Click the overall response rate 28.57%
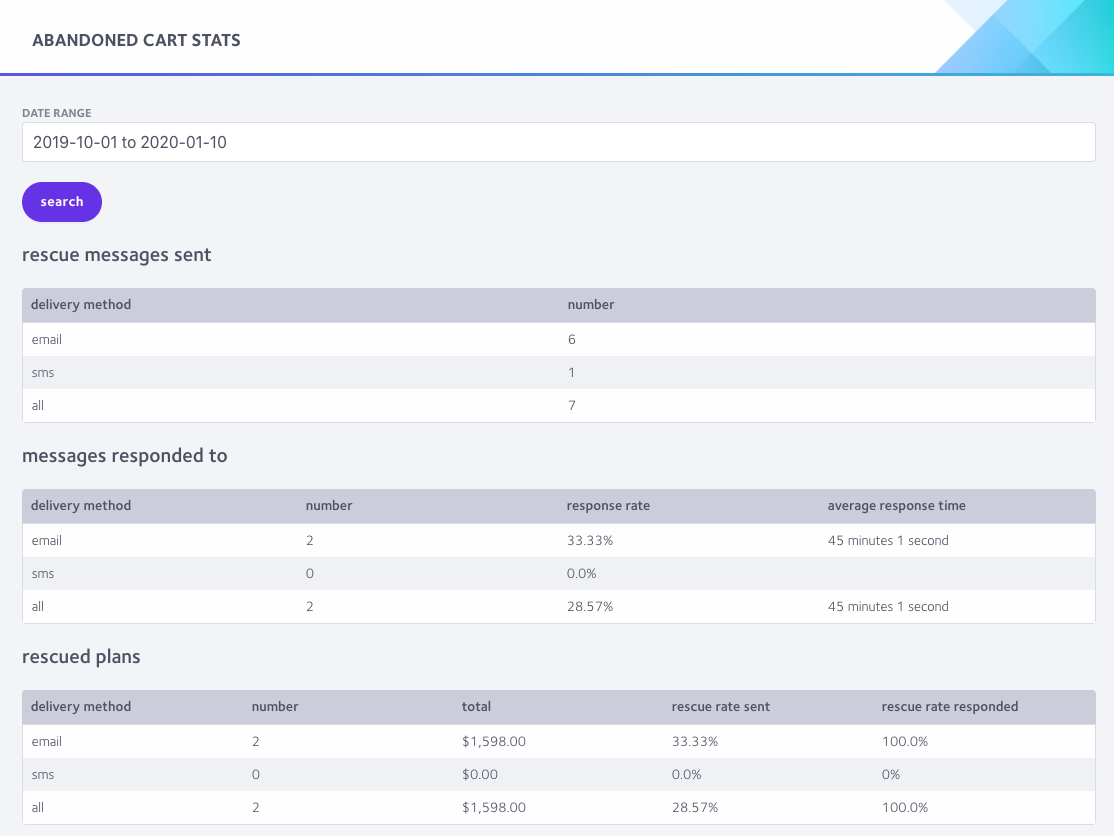 (590, 607)
